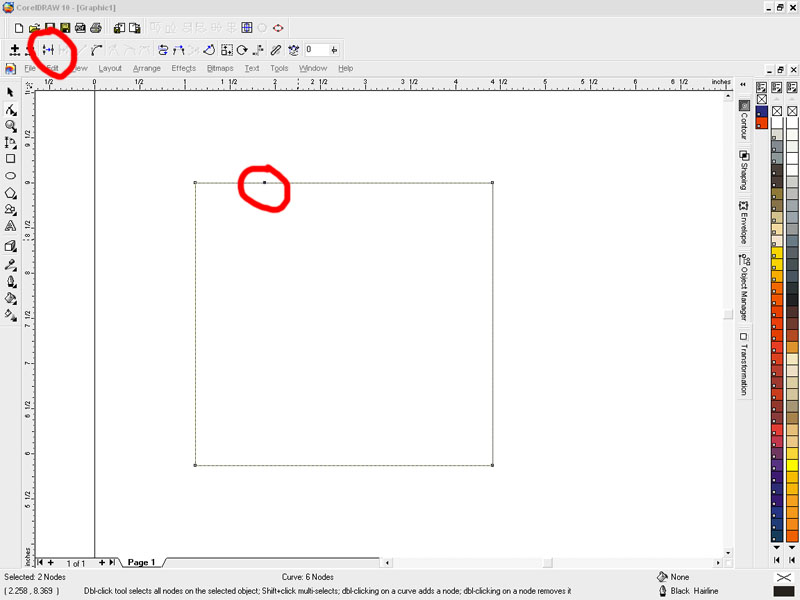Viewport: 800px width, 600px height.
Task: Click the Print icon in the toolbar
Action: (96, 28)
